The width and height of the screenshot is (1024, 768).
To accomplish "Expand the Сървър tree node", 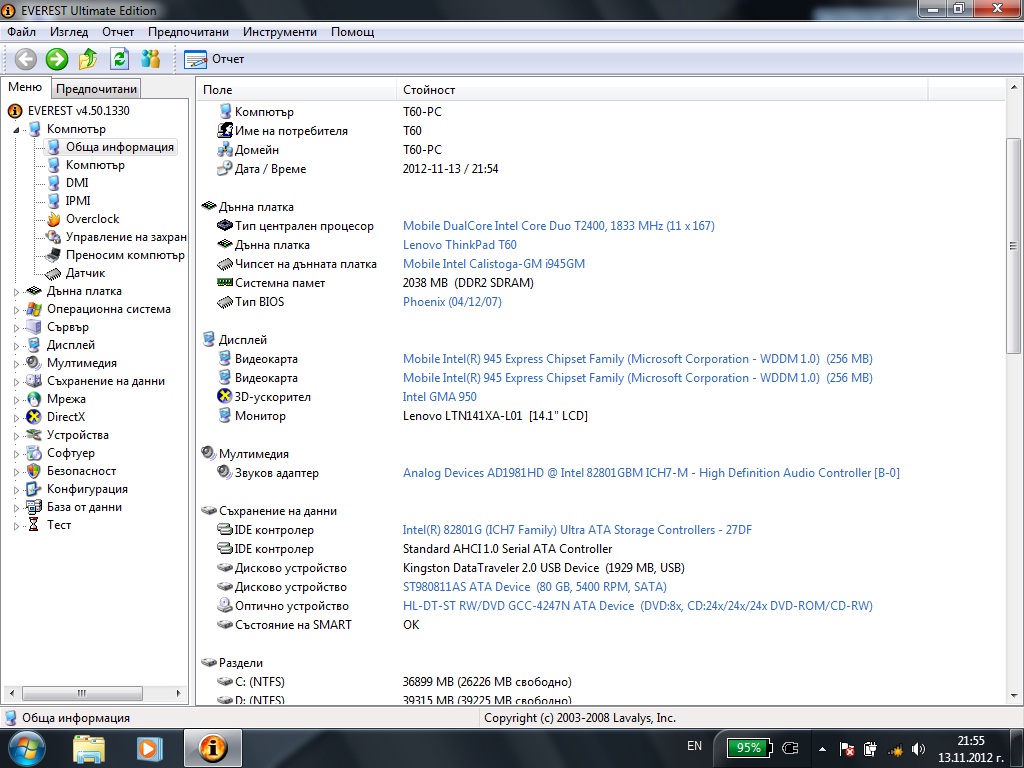I will click(16, 328).
